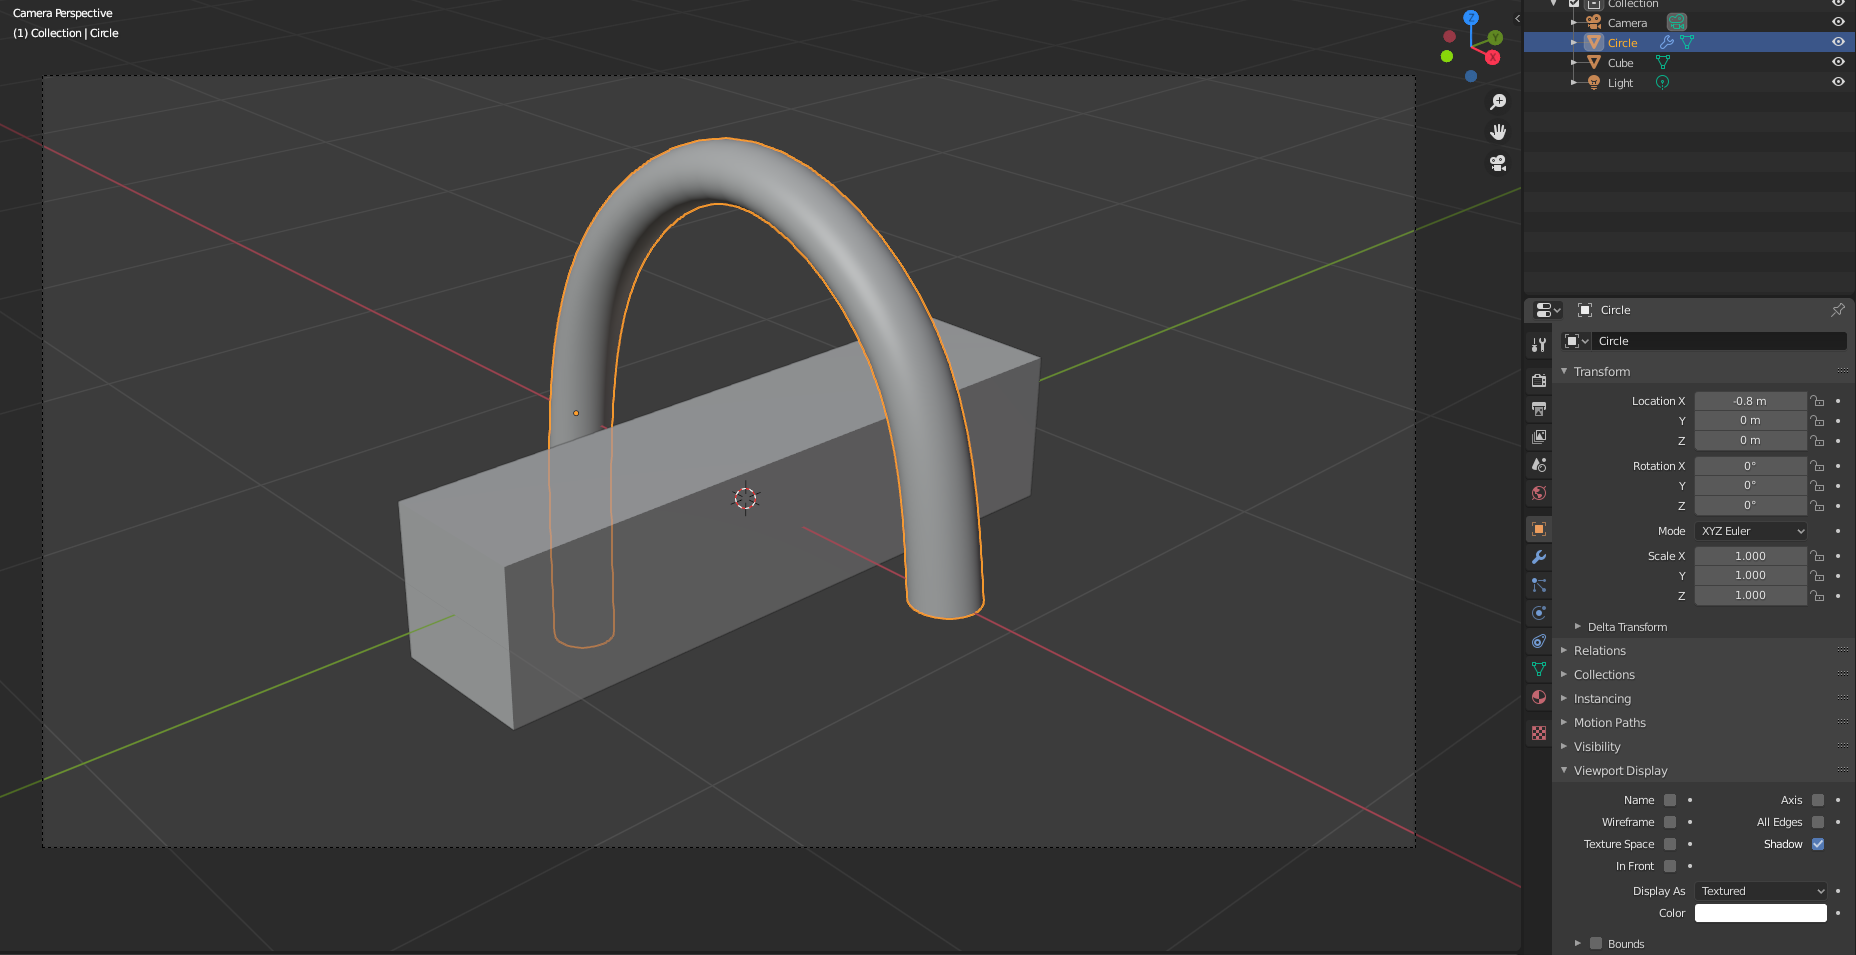Screen dimensions: 1856x955
Task: Click the viewport zoom magnifier icon
Action: (x=1498, y=102)
